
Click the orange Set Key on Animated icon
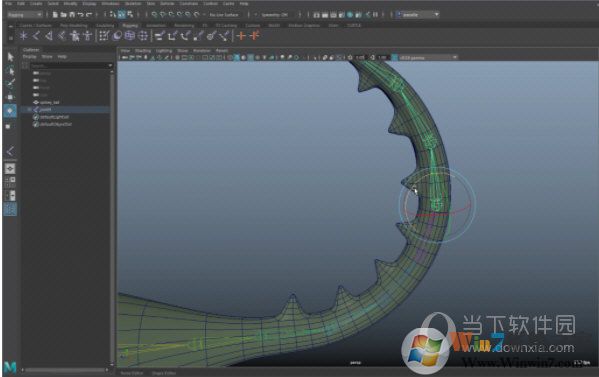254,36
